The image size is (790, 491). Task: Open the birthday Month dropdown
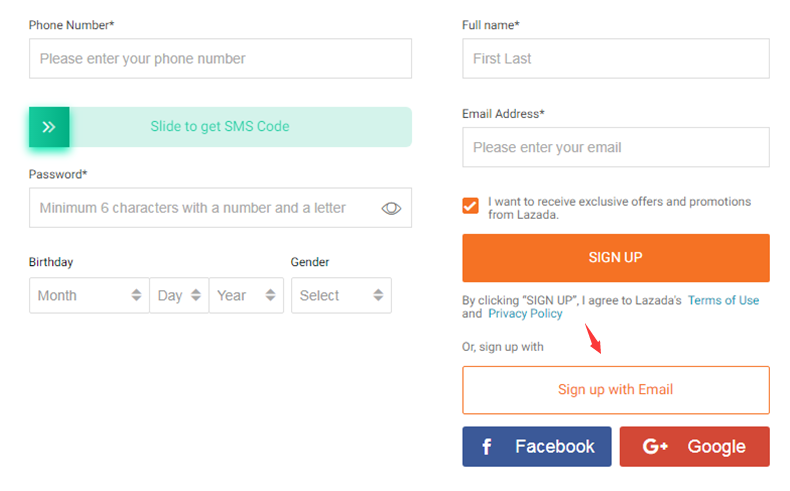click(x=89, y=295)
